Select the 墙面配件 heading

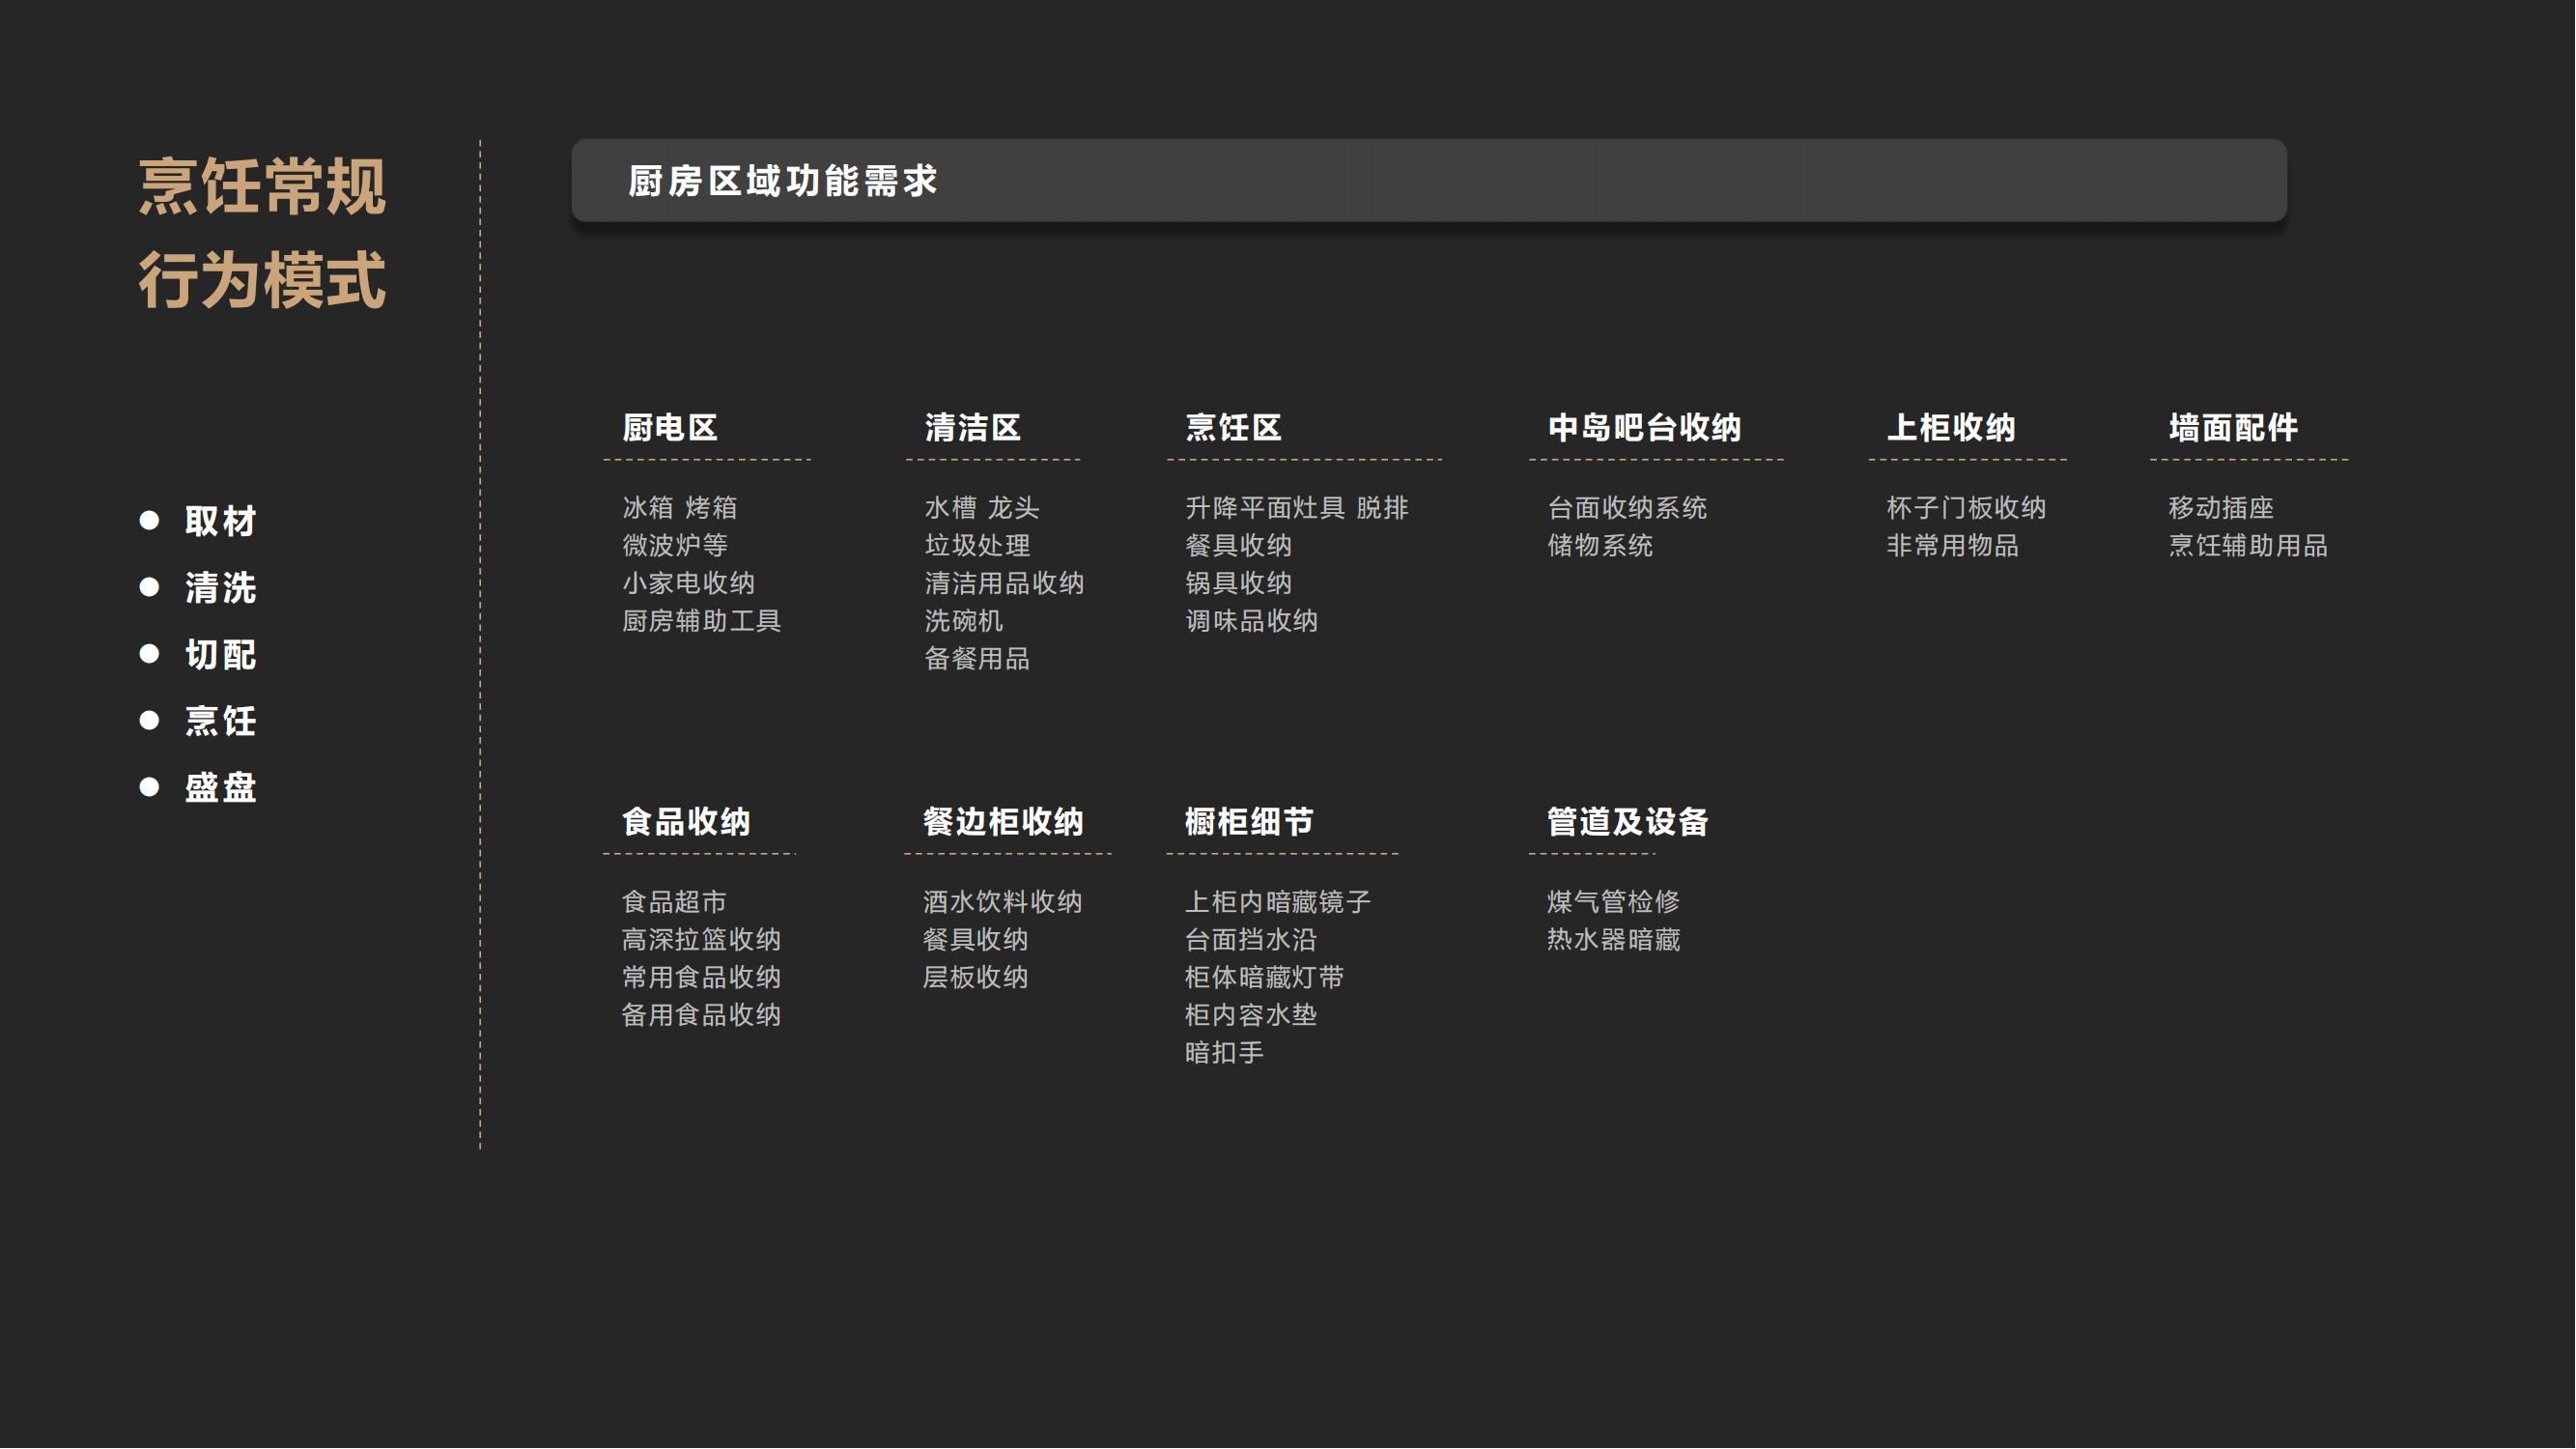(2234, 428)
